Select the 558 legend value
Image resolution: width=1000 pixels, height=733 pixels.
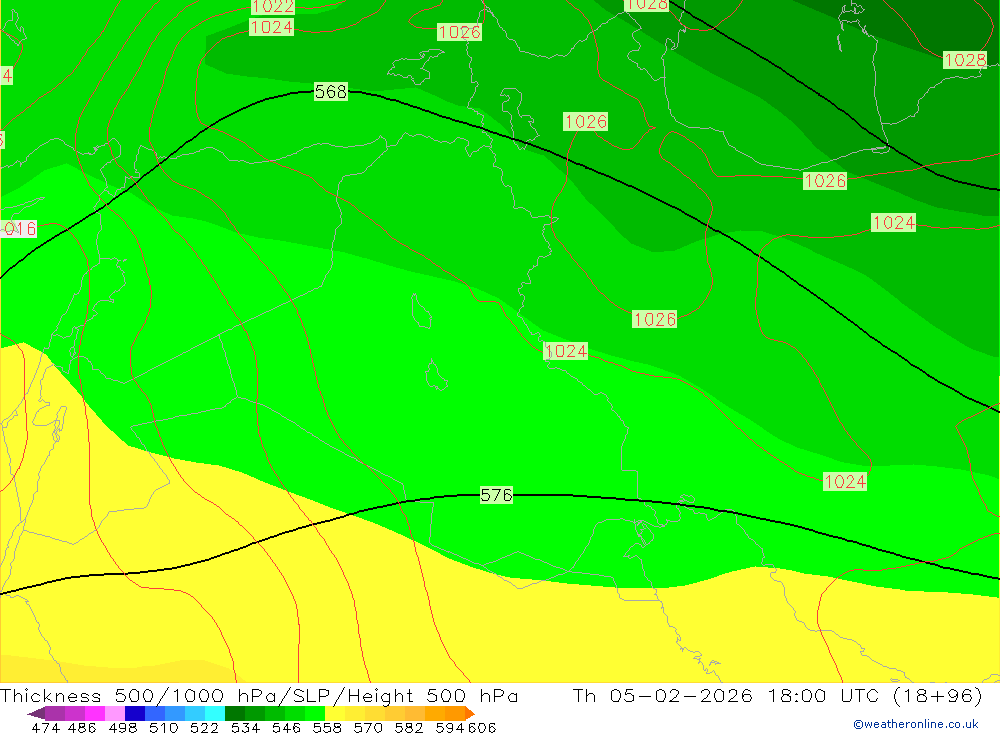pos(327,727)
